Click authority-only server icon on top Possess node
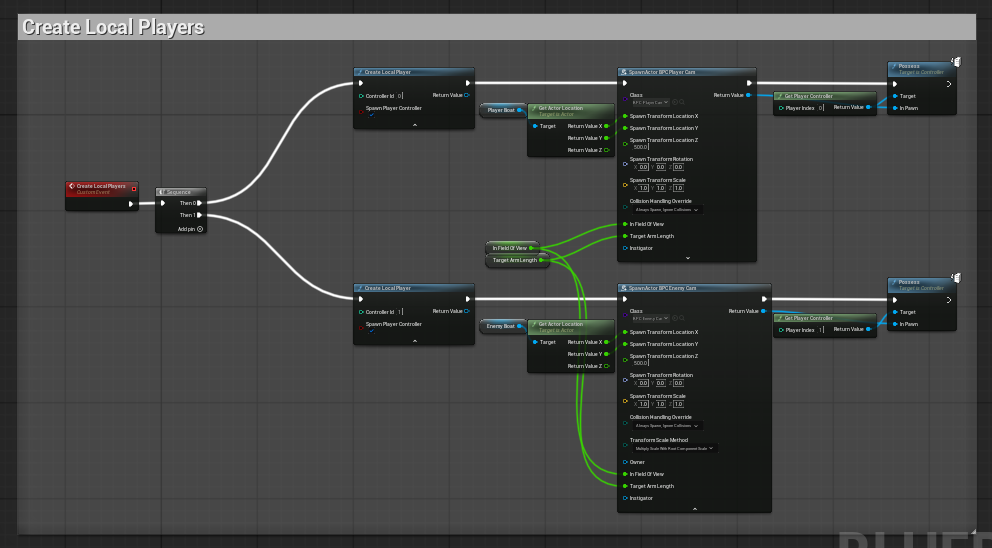Viewport: 992px width, 548px height. point(956,62)
